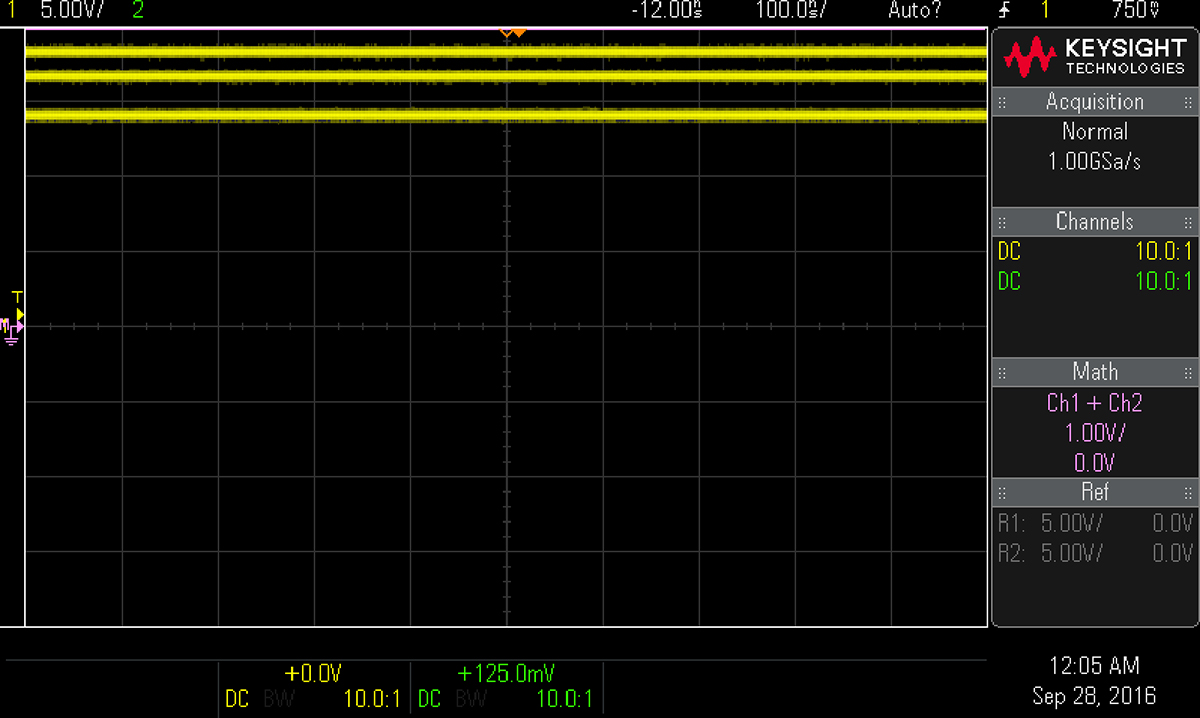The width and height of the screenshot is (1200, 718).
Task: Expand the Channels panel header
Action: click(1095, 222)
